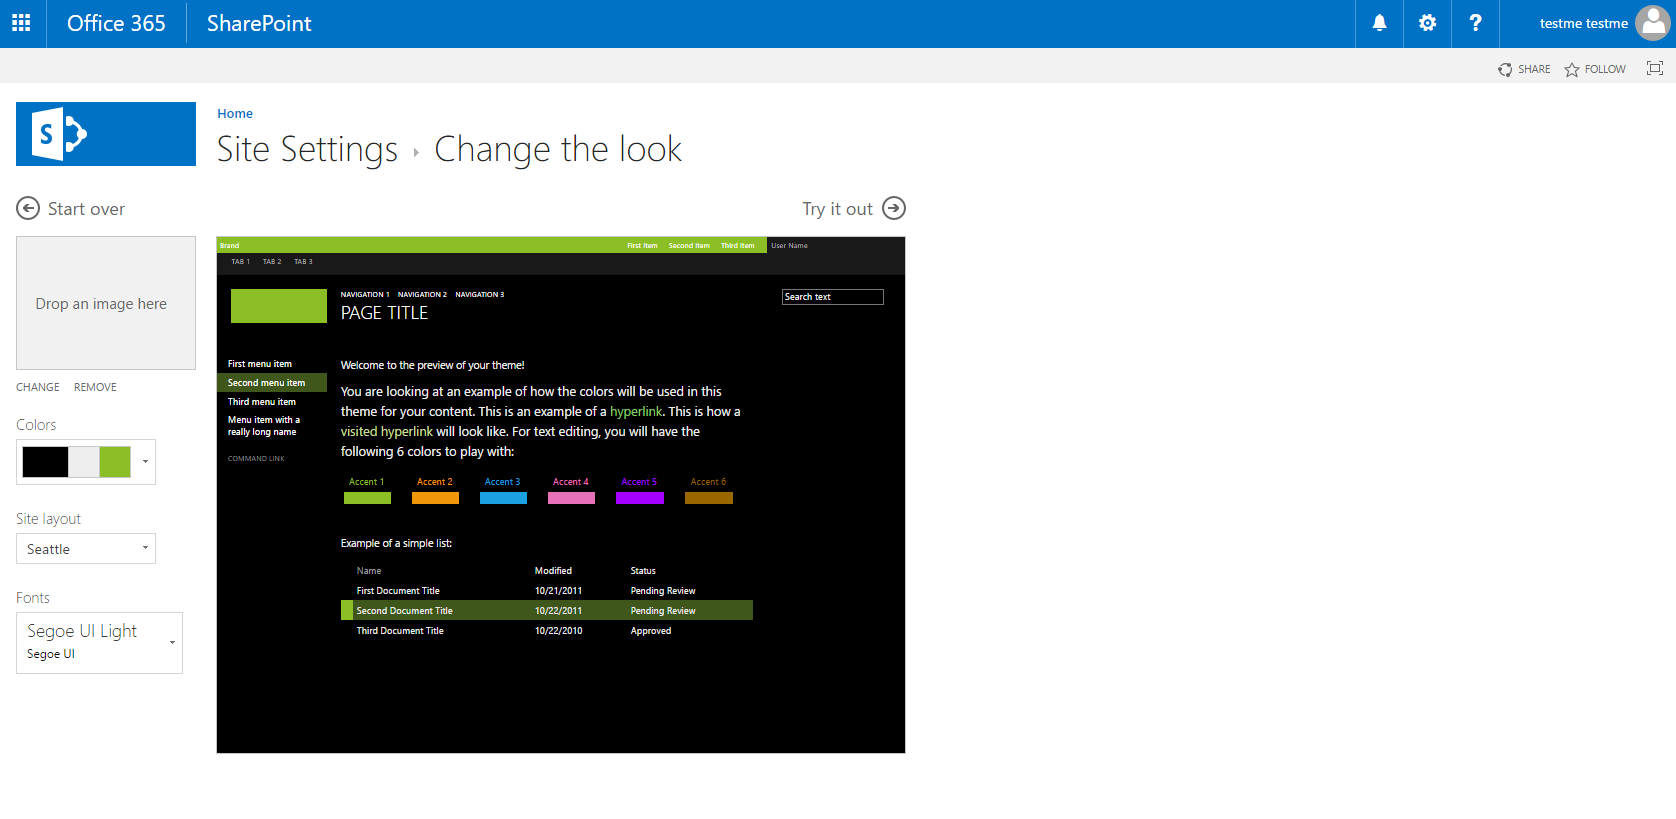This screenshot has width=1676, height=819.
Task: Go to Home breadcrumb link
Action: coord(235,113)
